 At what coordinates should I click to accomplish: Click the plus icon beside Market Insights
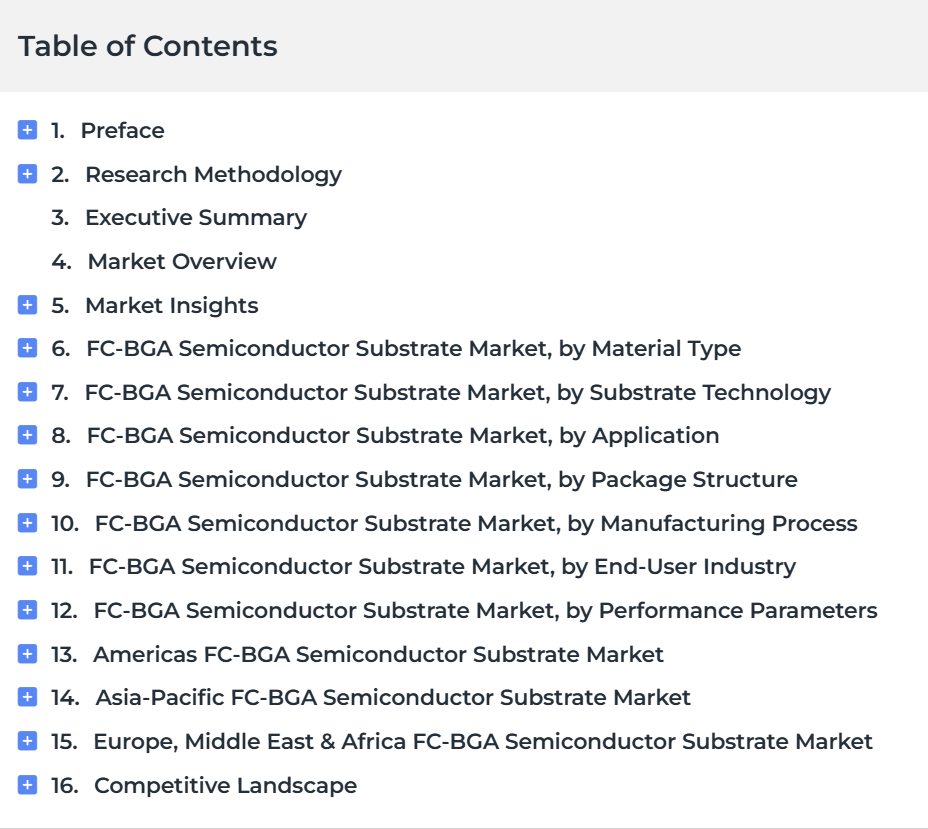[x=27, y=305]
